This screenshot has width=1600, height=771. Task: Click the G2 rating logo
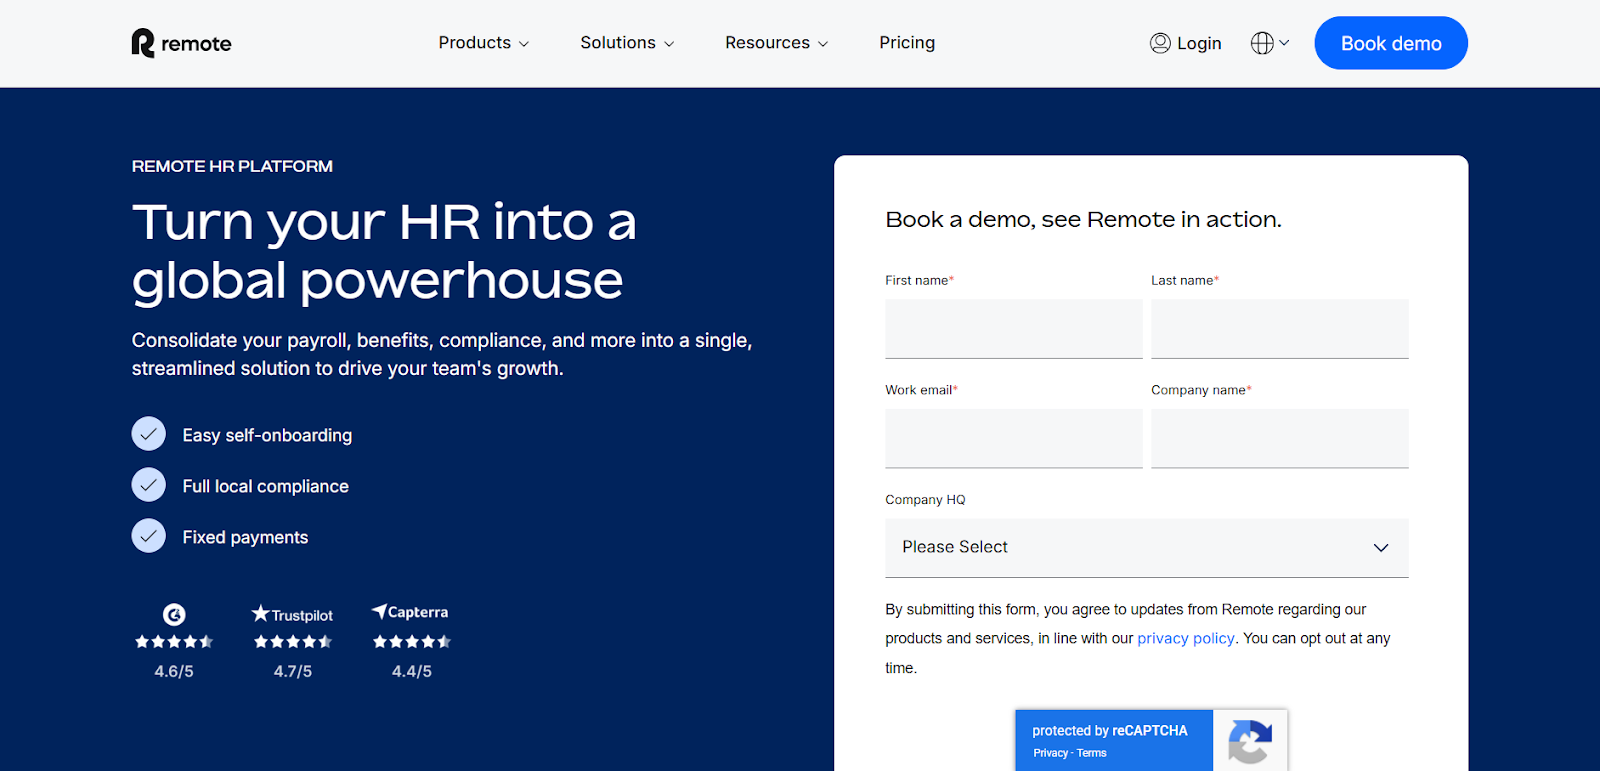pyautogui.click(x=174, y=614)
